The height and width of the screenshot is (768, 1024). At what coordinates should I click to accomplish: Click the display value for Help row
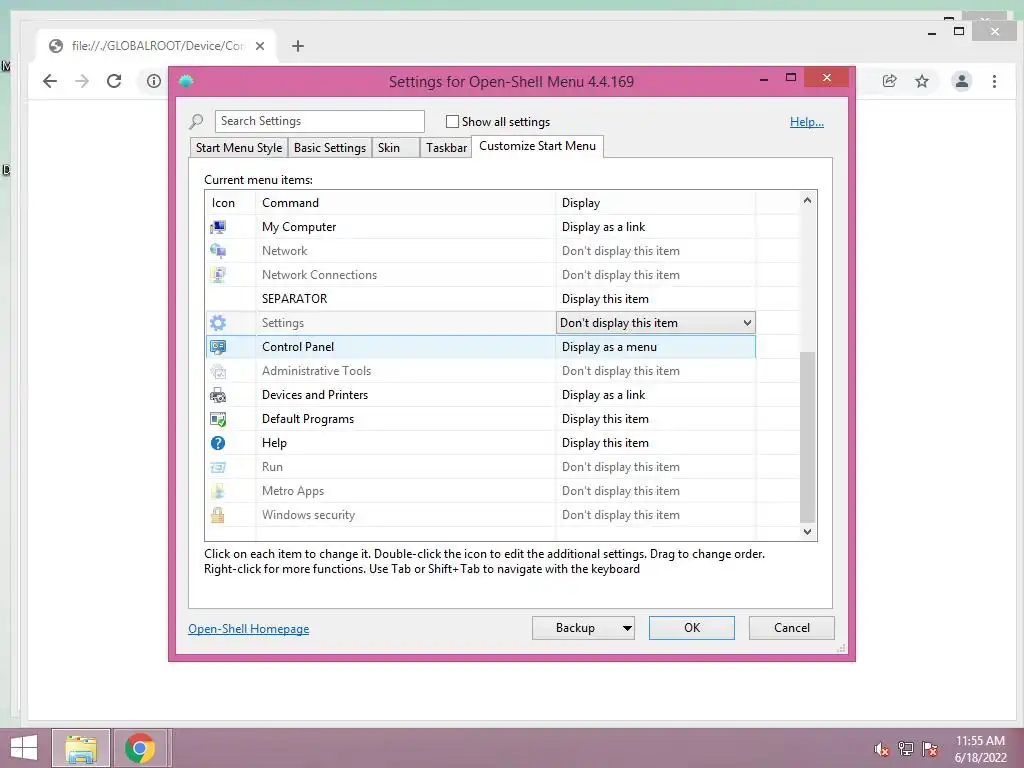[605, 443]
